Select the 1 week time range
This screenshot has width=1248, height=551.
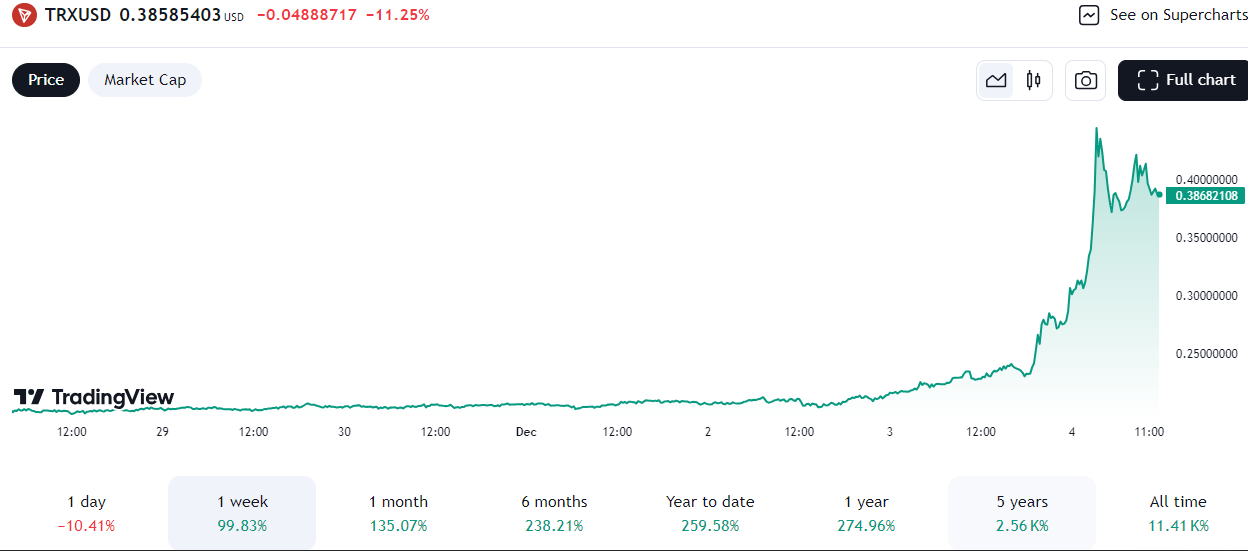click(x=242, y=512)
